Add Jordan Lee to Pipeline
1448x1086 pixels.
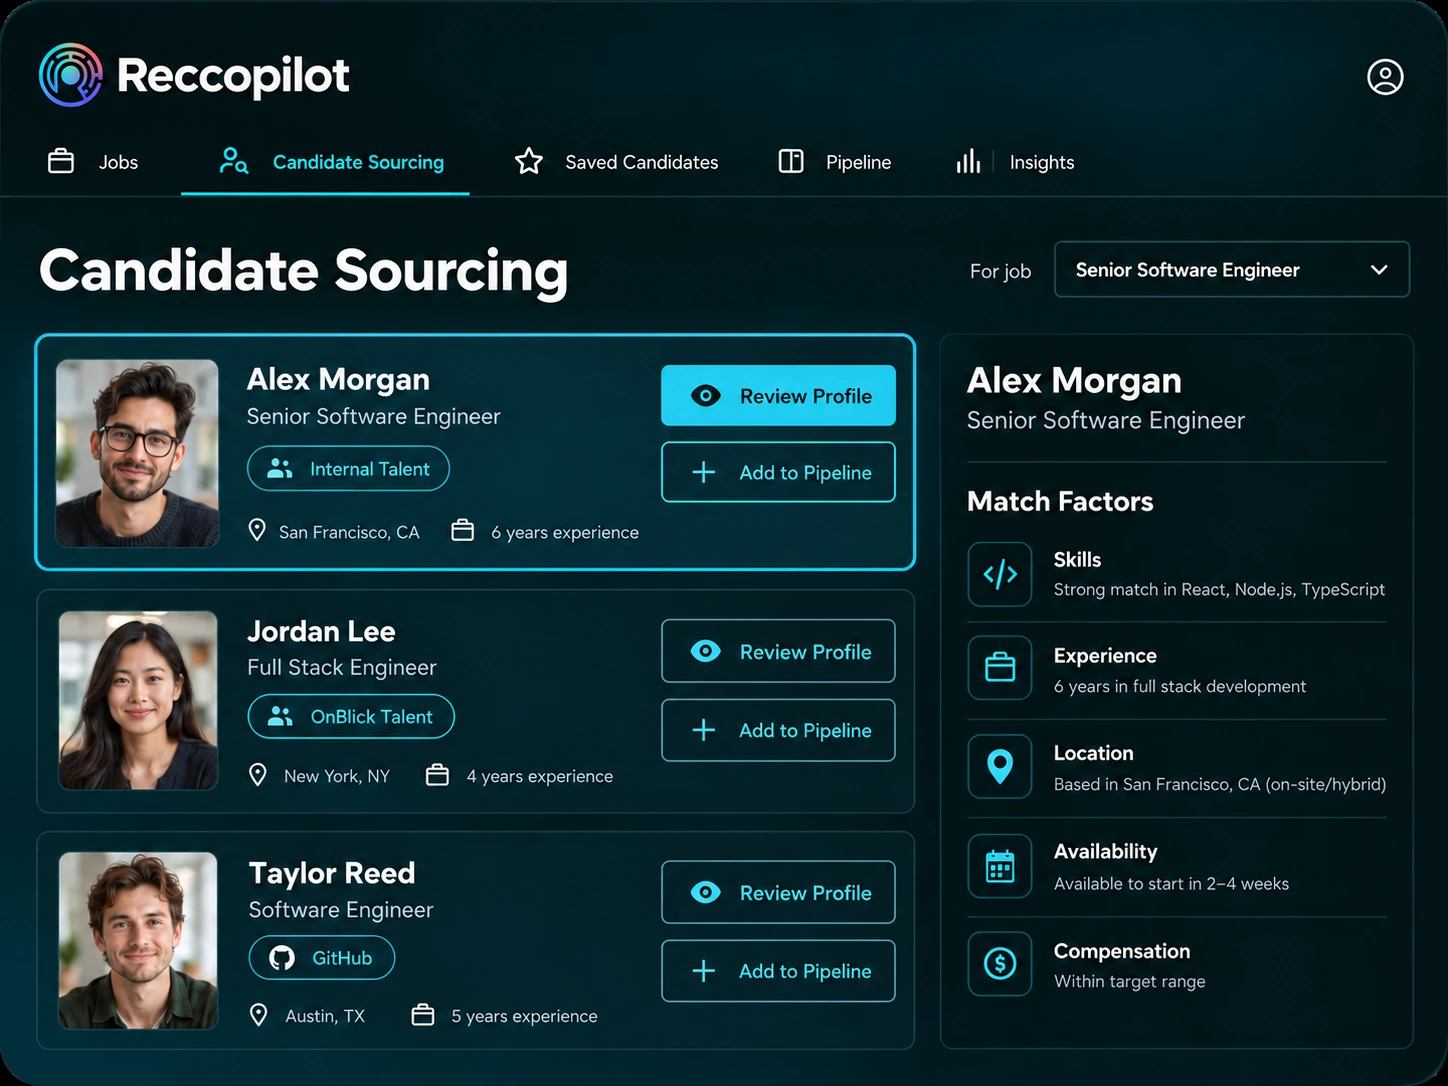(778, 730)
